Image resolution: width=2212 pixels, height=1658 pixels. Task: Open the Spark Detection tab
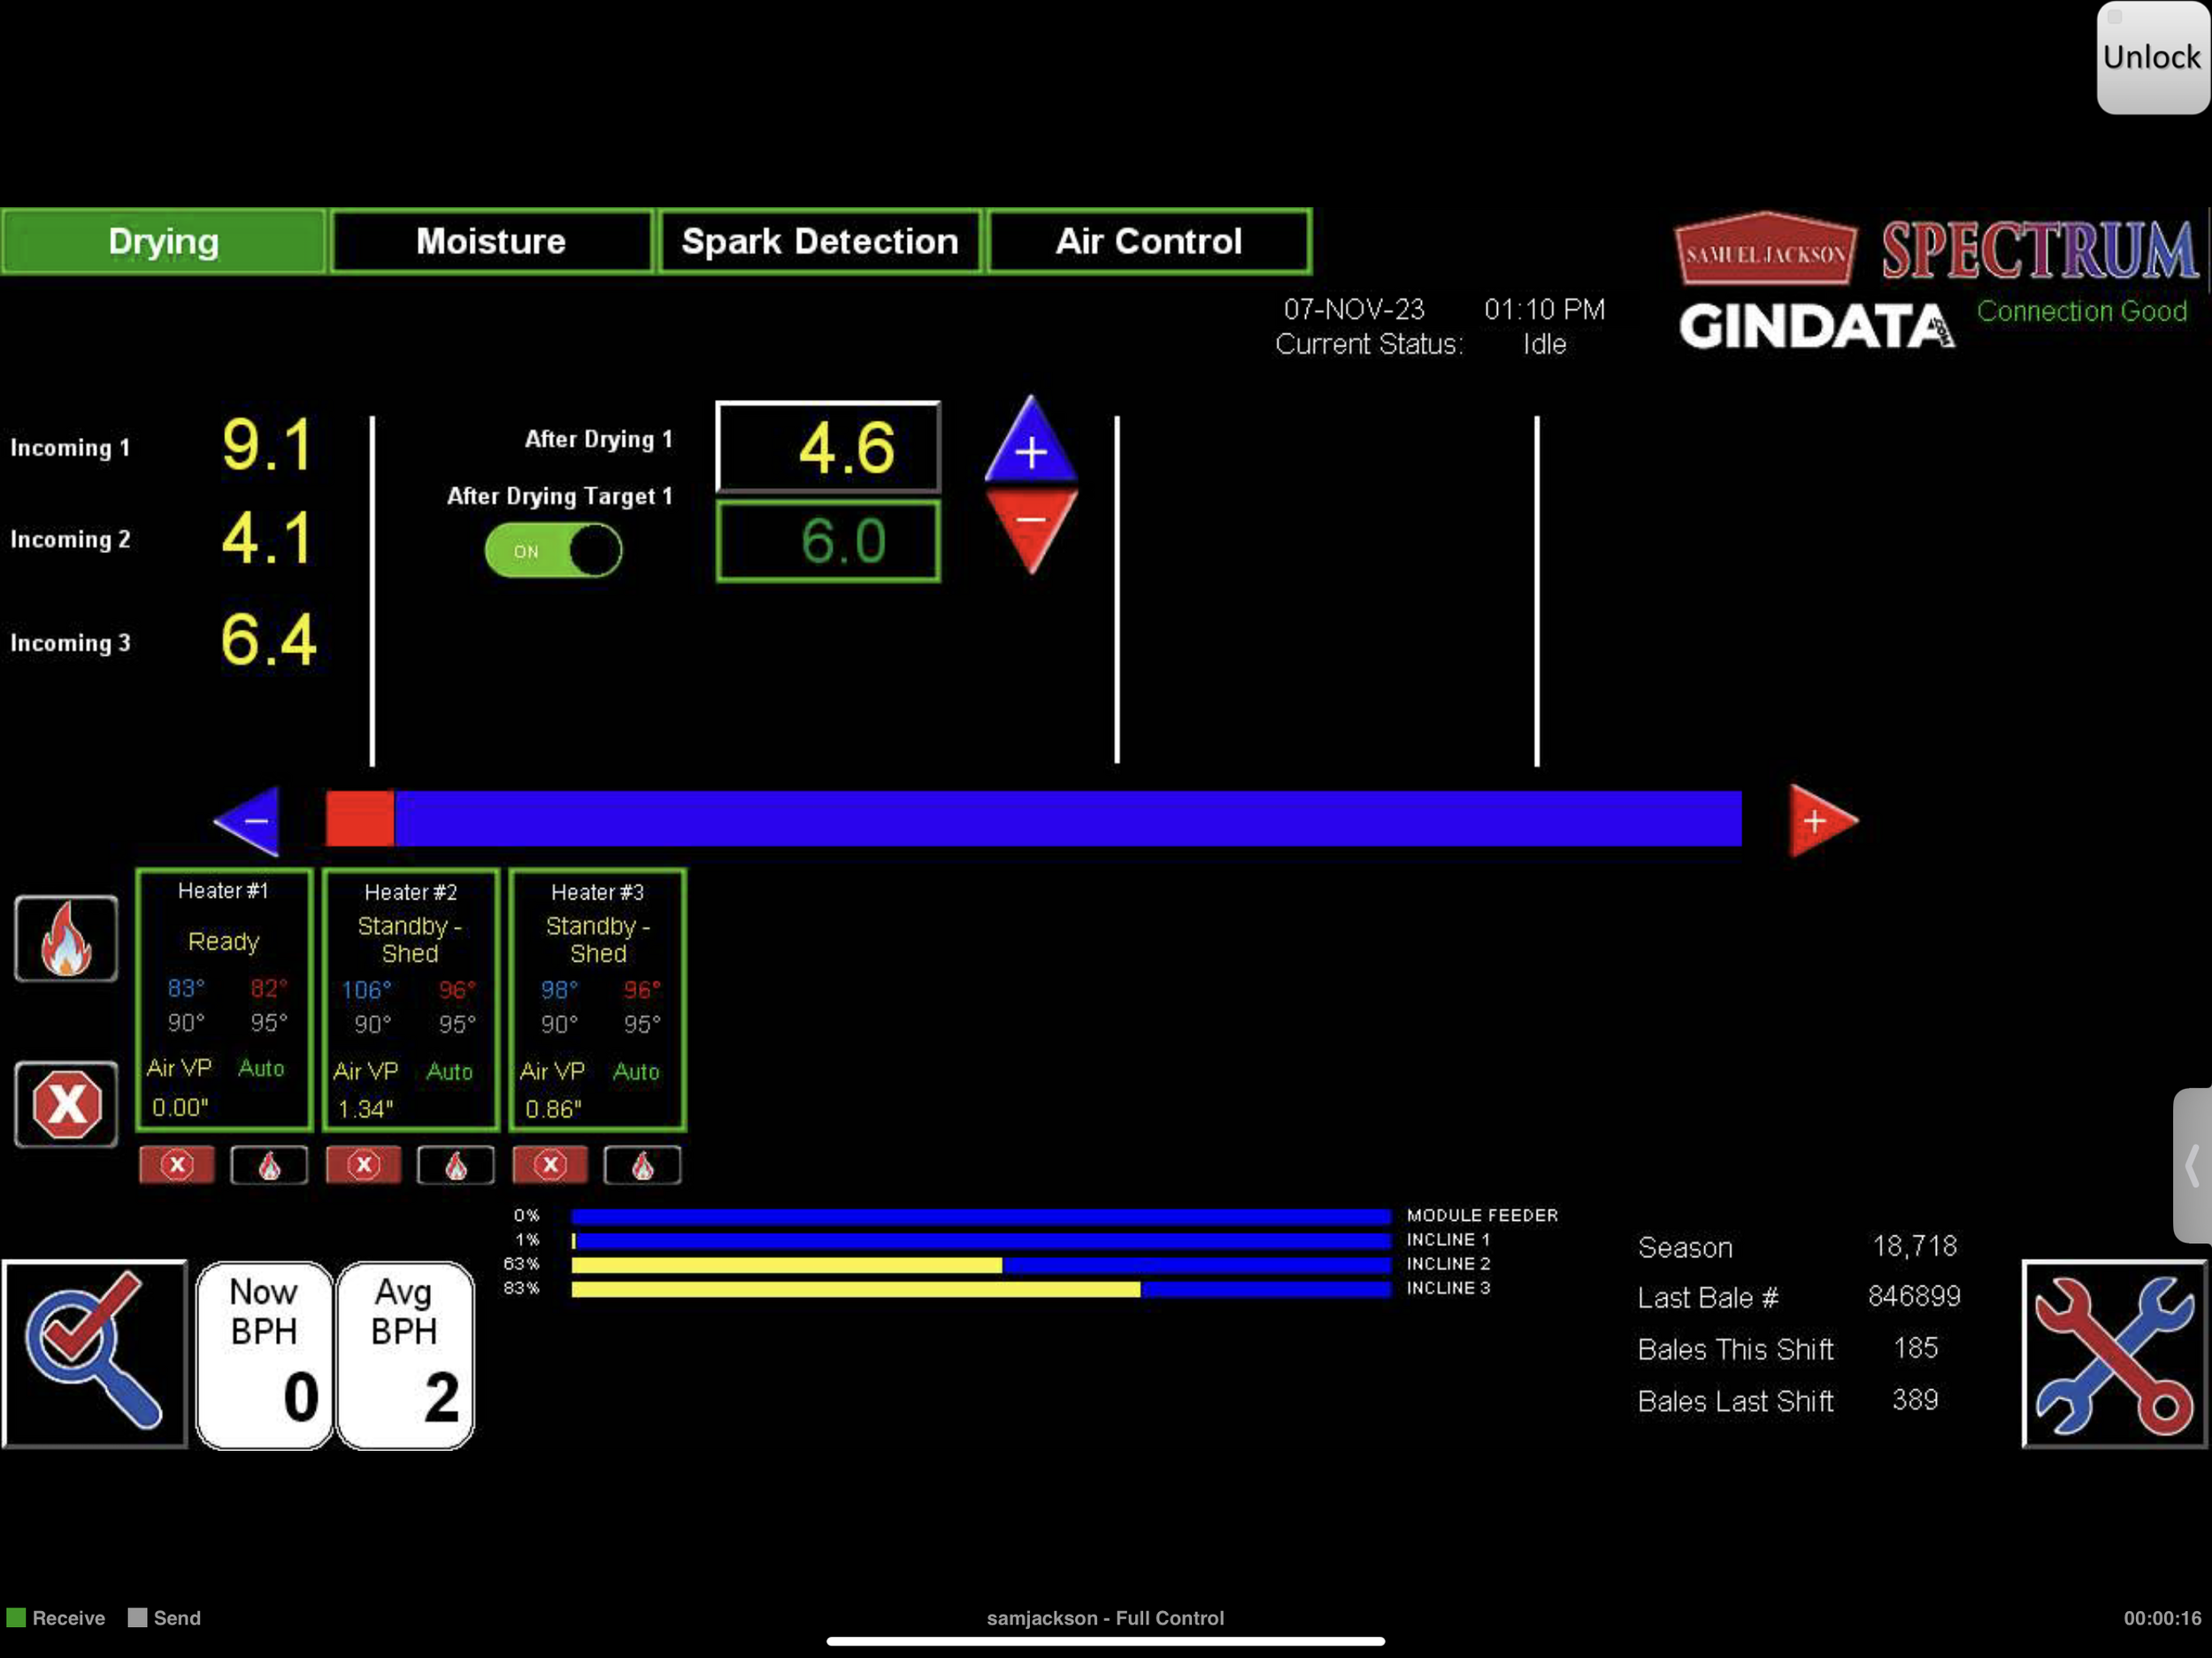819,241
